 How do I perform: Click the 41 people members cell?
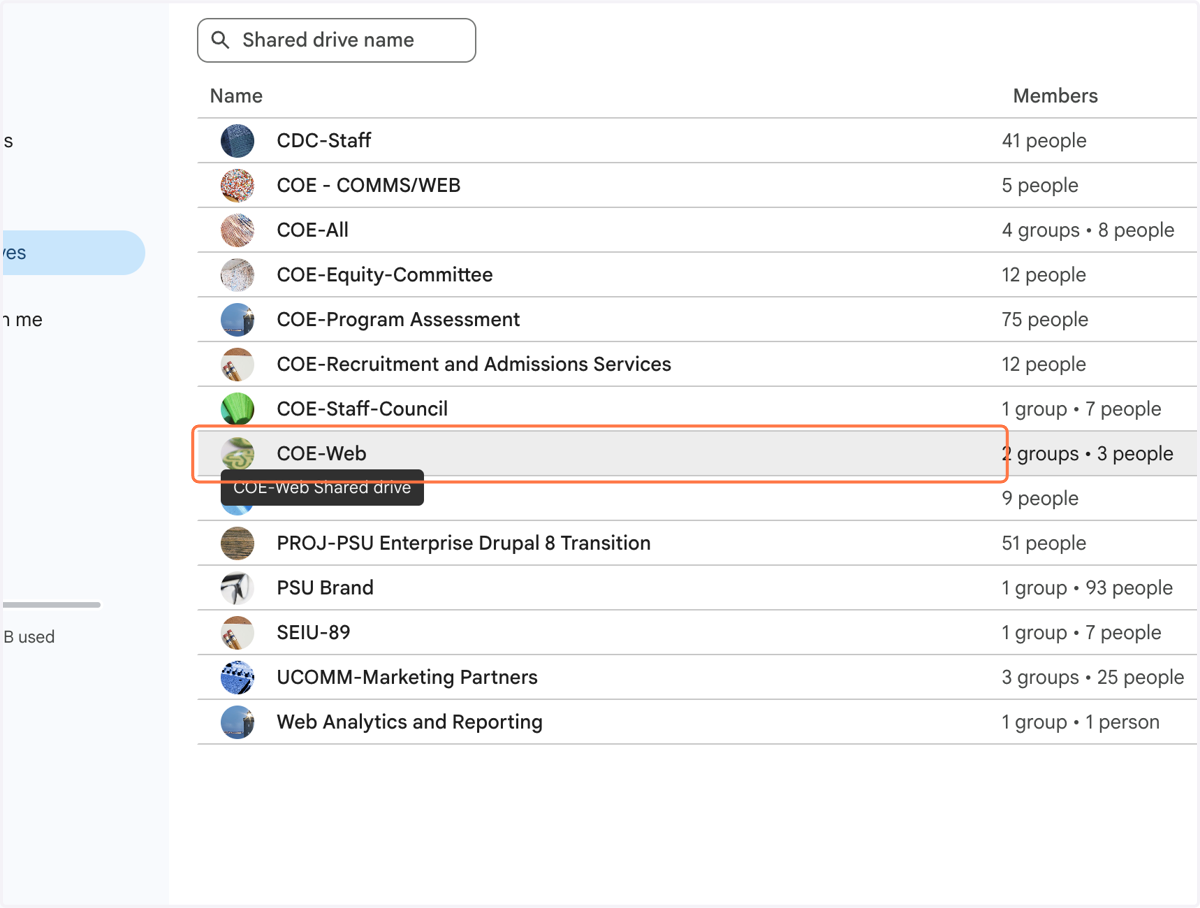(x=1044, y=141)
